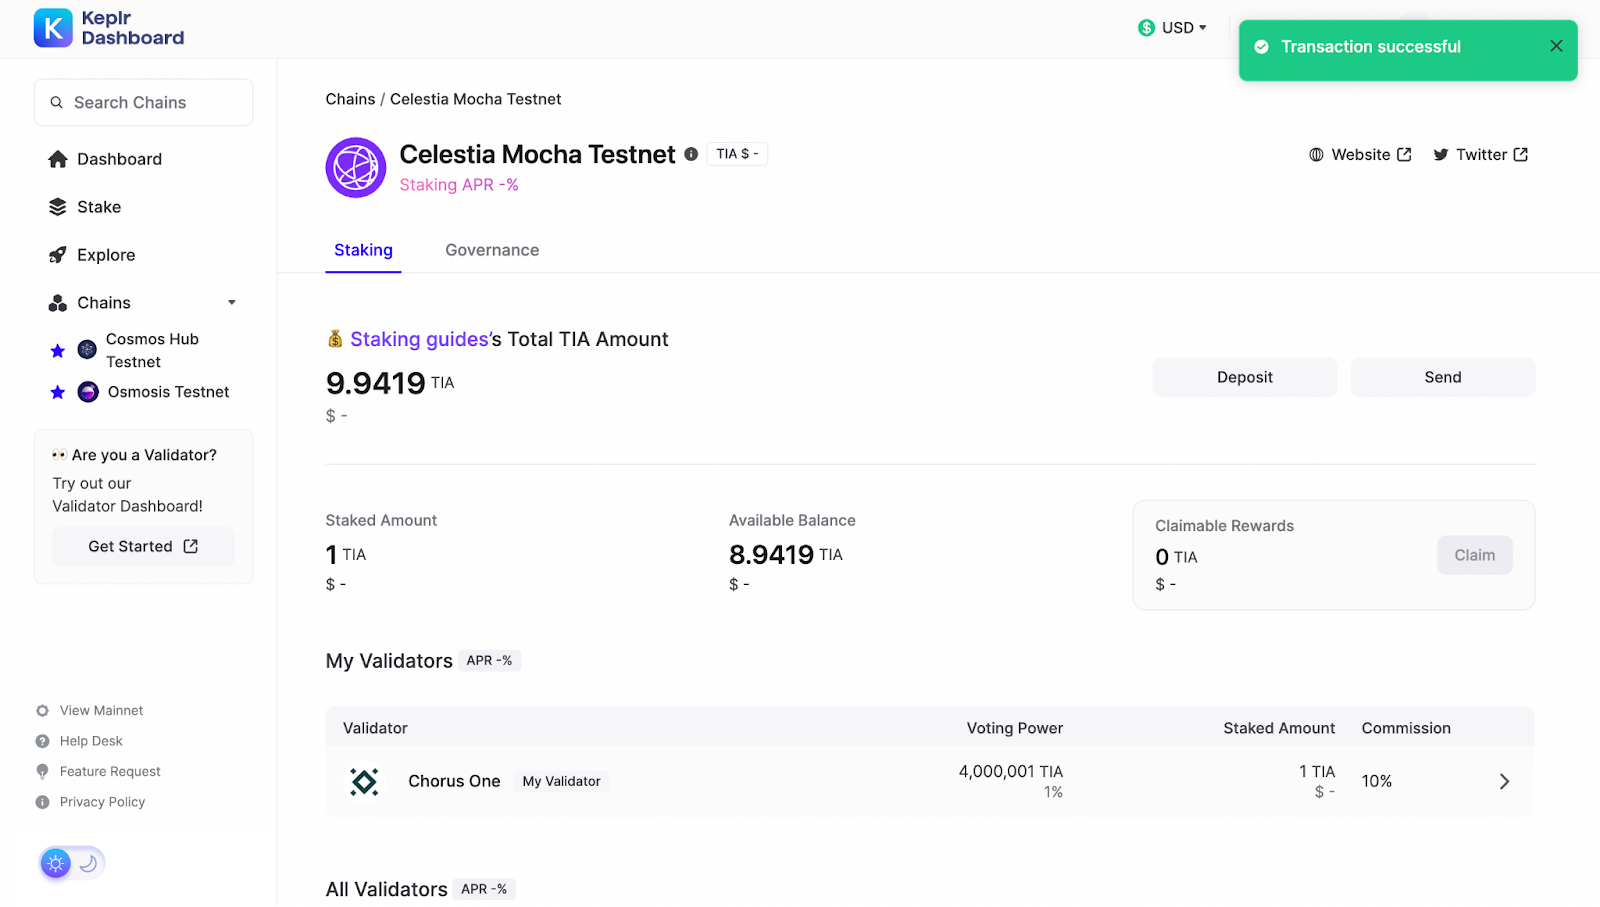Viewport: 1600px width, 907px height.
Task: Expand Chorus One validator row chevron
Action: point(1504,782)
